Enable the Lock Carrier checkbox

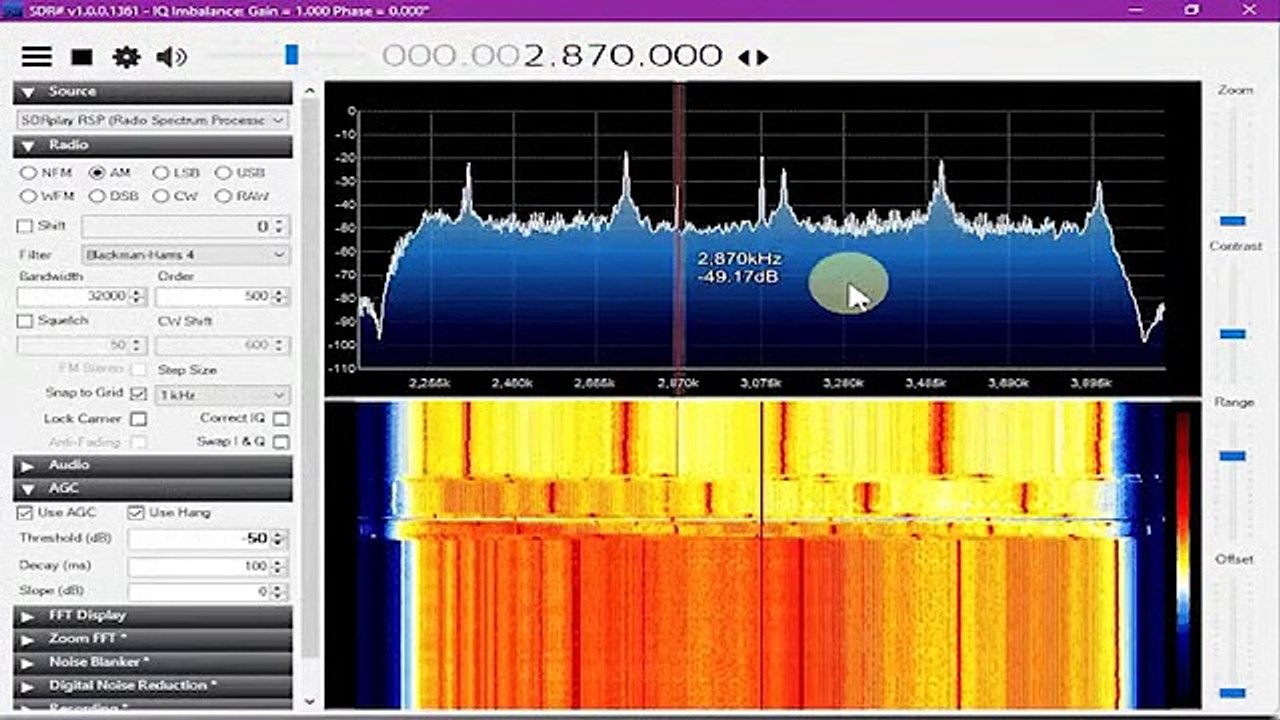click(139, 419)
